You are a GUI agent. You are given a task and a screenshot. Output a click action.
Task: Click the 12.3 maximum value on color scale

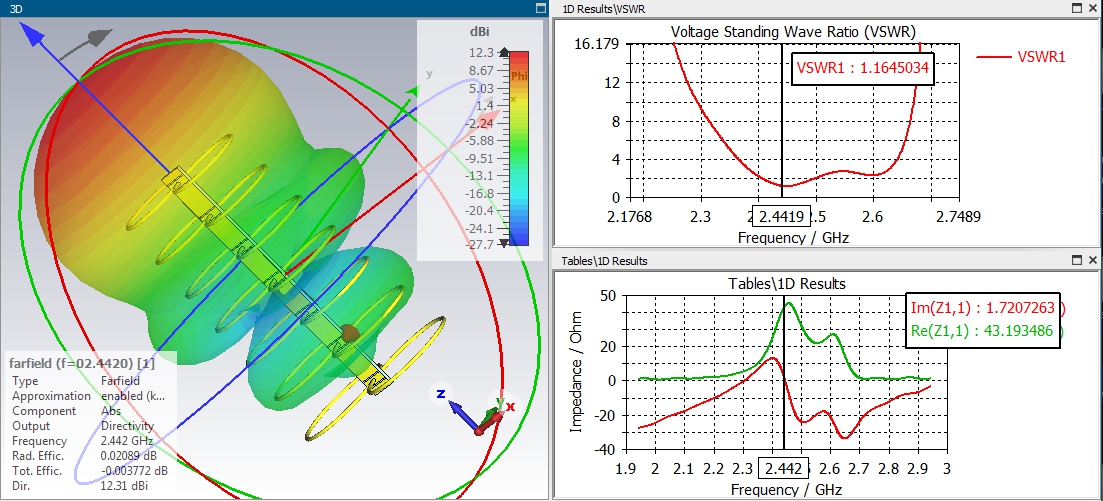tap(483, 53)
